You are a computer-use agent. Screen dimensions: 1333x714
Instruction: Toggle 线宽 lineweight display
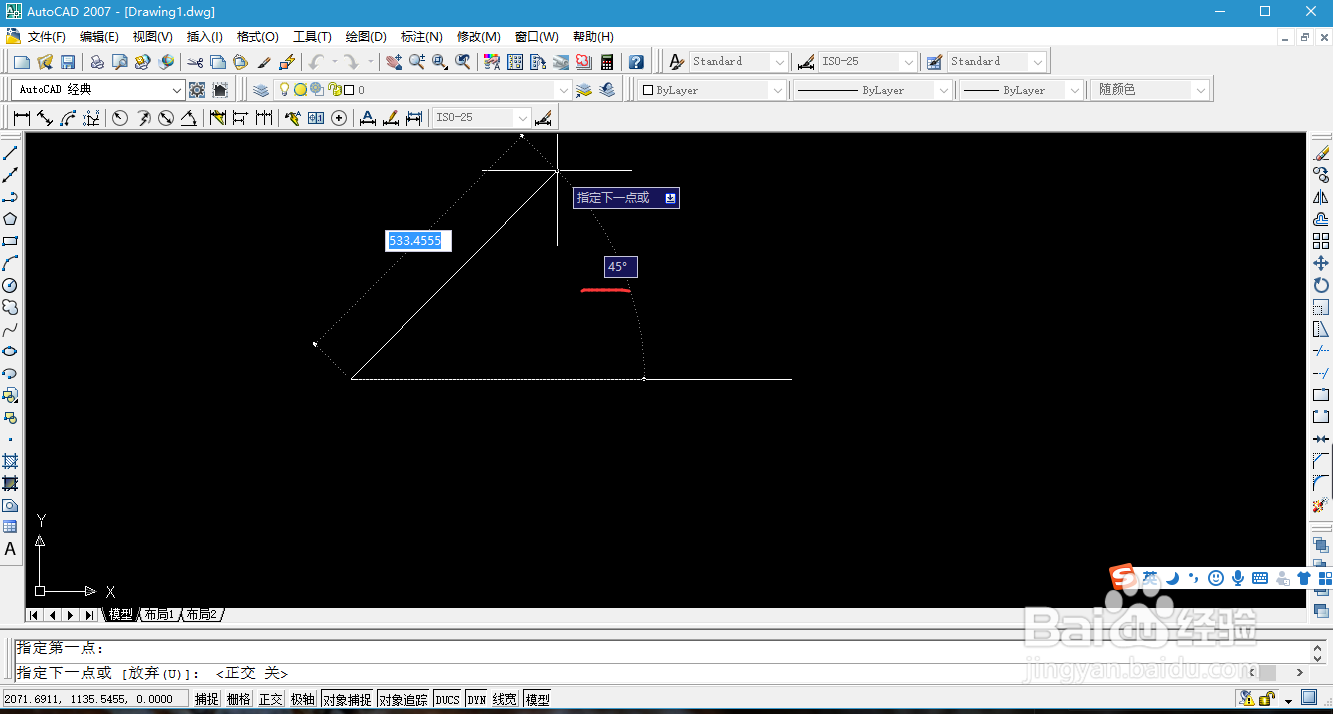click(505, 699)
